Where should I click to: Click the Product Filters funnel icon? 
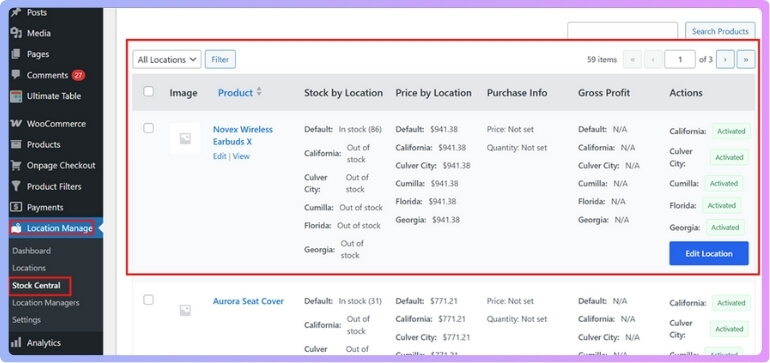16,186
